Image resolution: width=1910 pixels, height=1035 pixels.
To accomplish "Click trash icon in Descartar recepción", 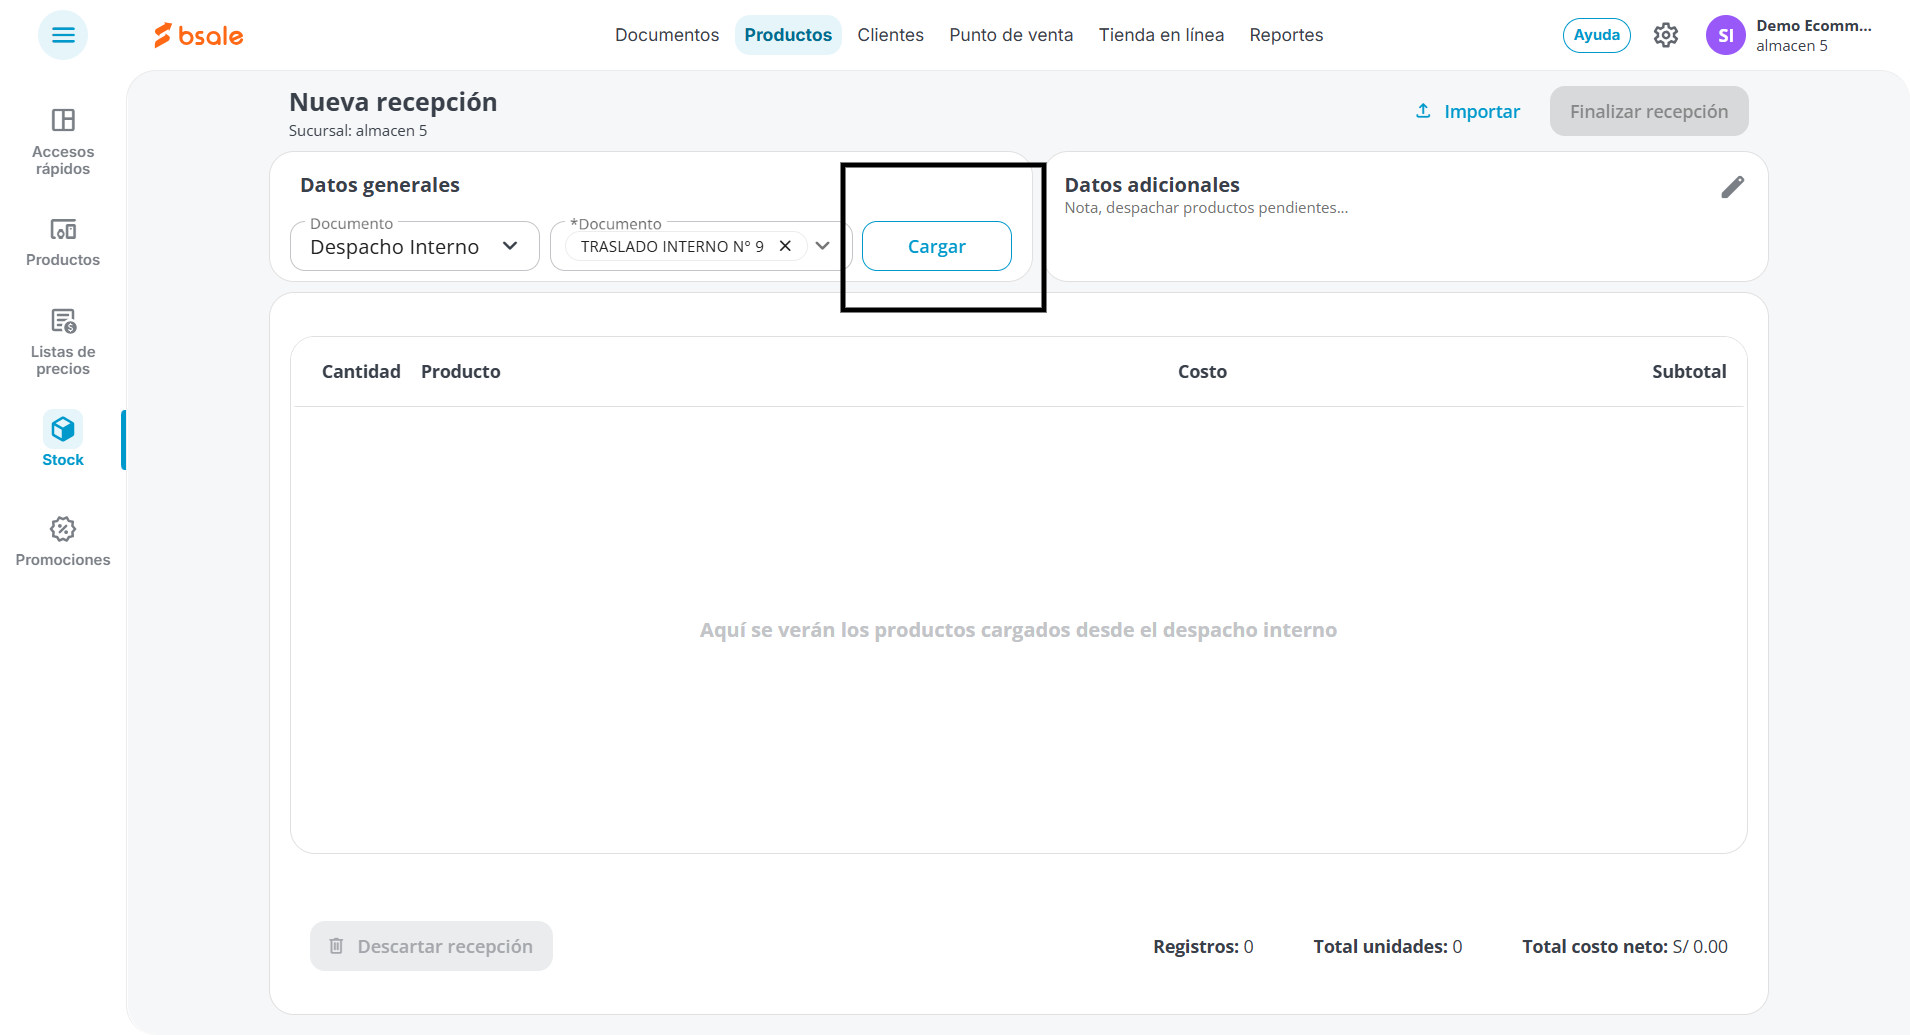I will tap(337, 946).
